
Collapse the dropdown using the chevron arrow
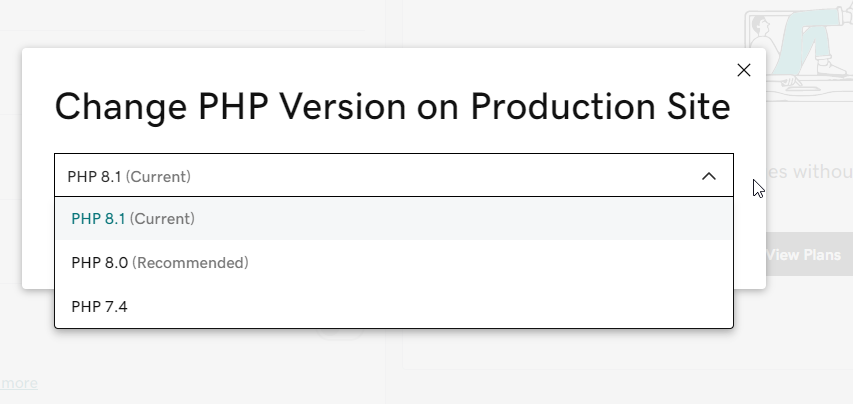coord(709,176)
